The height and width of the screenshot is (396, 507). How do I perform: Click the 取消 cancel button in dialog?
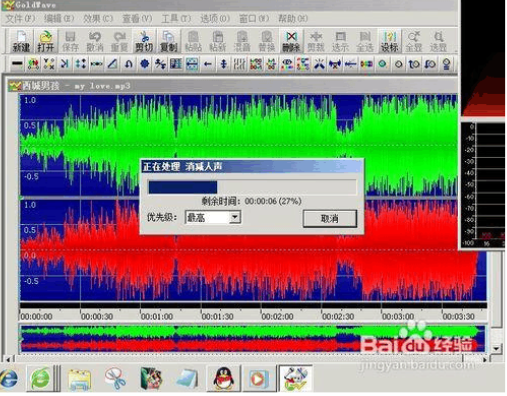pos(330,219)
